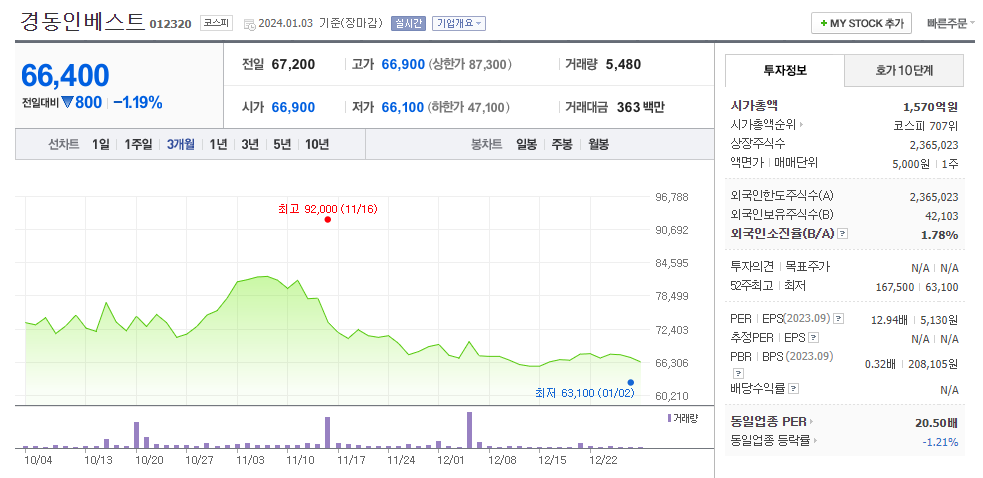The image size is (983, 478).
Task: Click the 코스피 market badge
Action: [216, 23]
